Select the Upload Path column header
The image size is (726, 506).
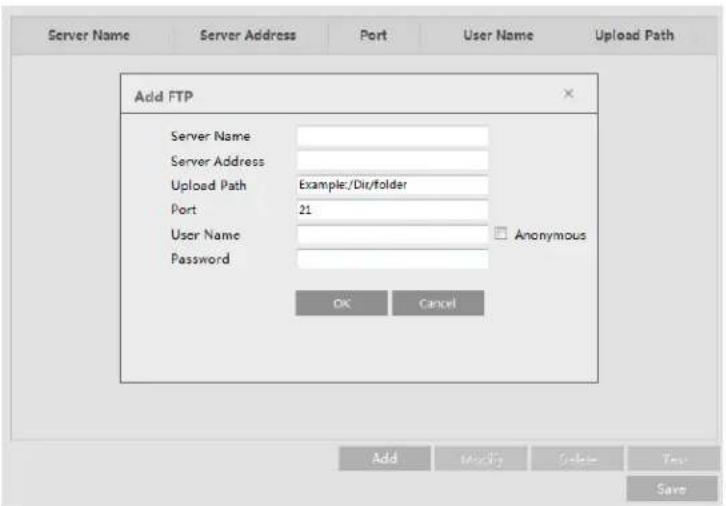pyautogui.click(x=634, y=35)
